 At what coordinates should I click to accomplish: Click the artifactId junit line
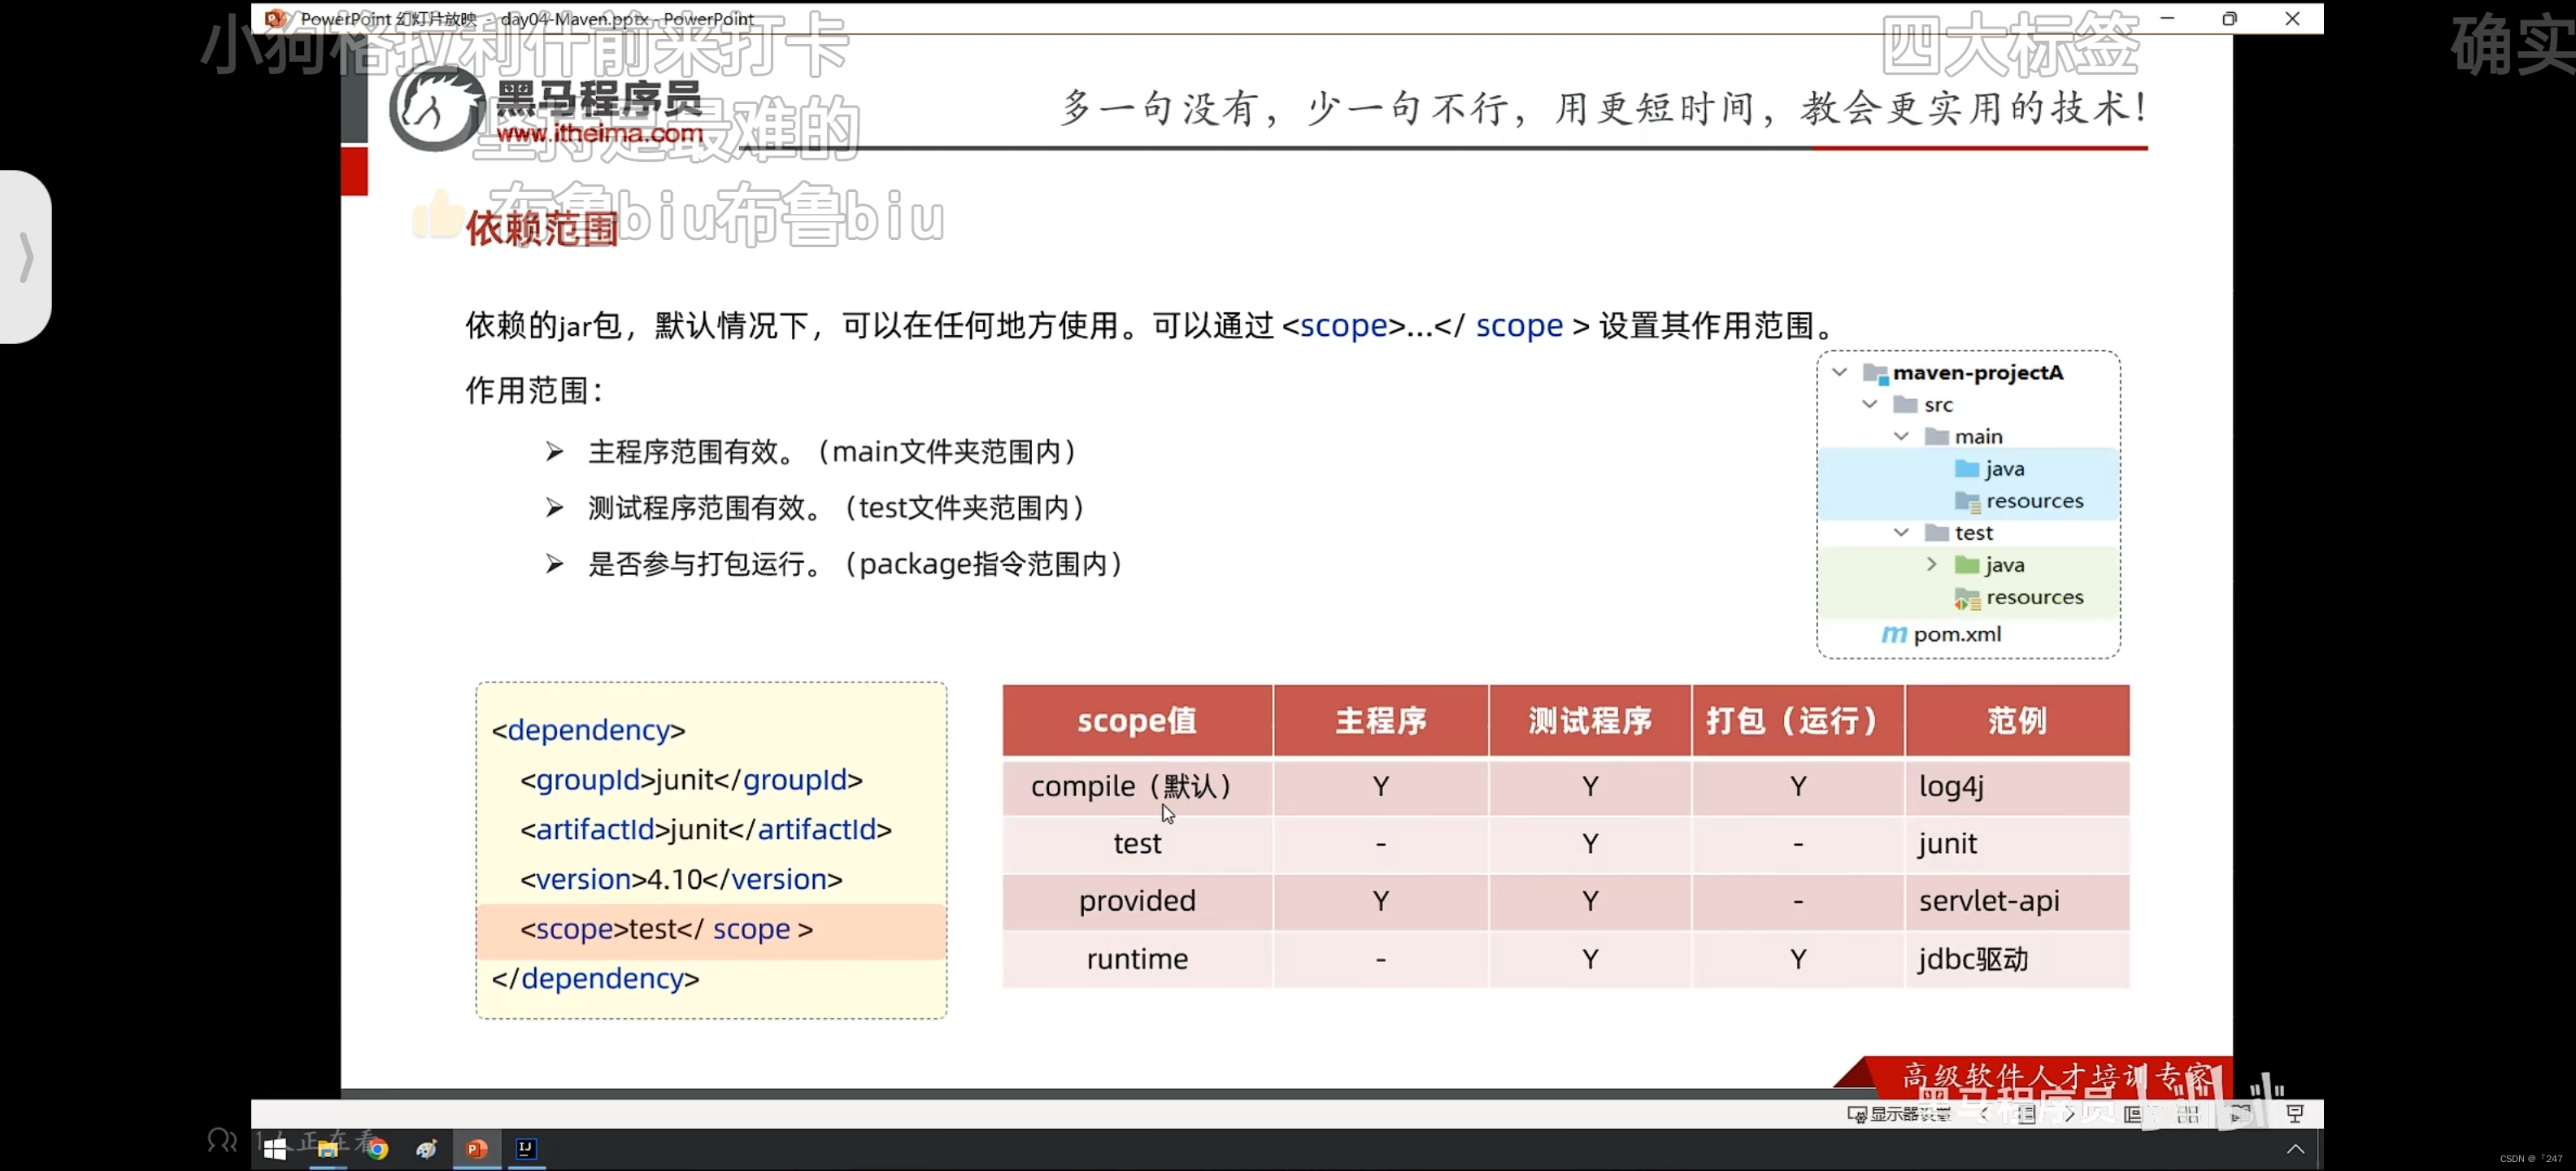705,830
